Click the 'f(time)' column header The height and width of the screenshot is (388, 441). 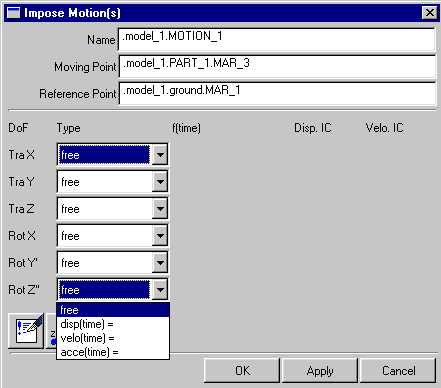(x=186, y=128)
